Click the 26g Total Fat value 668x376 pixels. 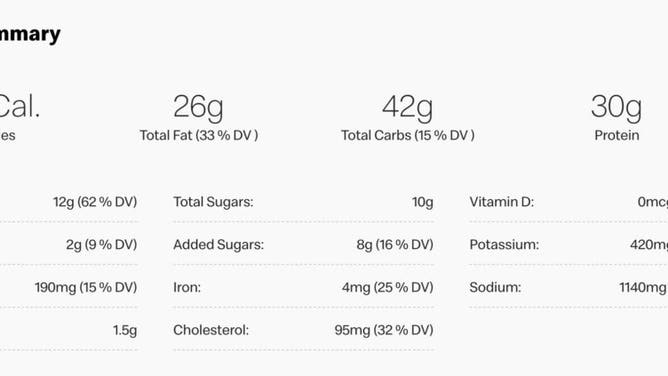[198, 107]
